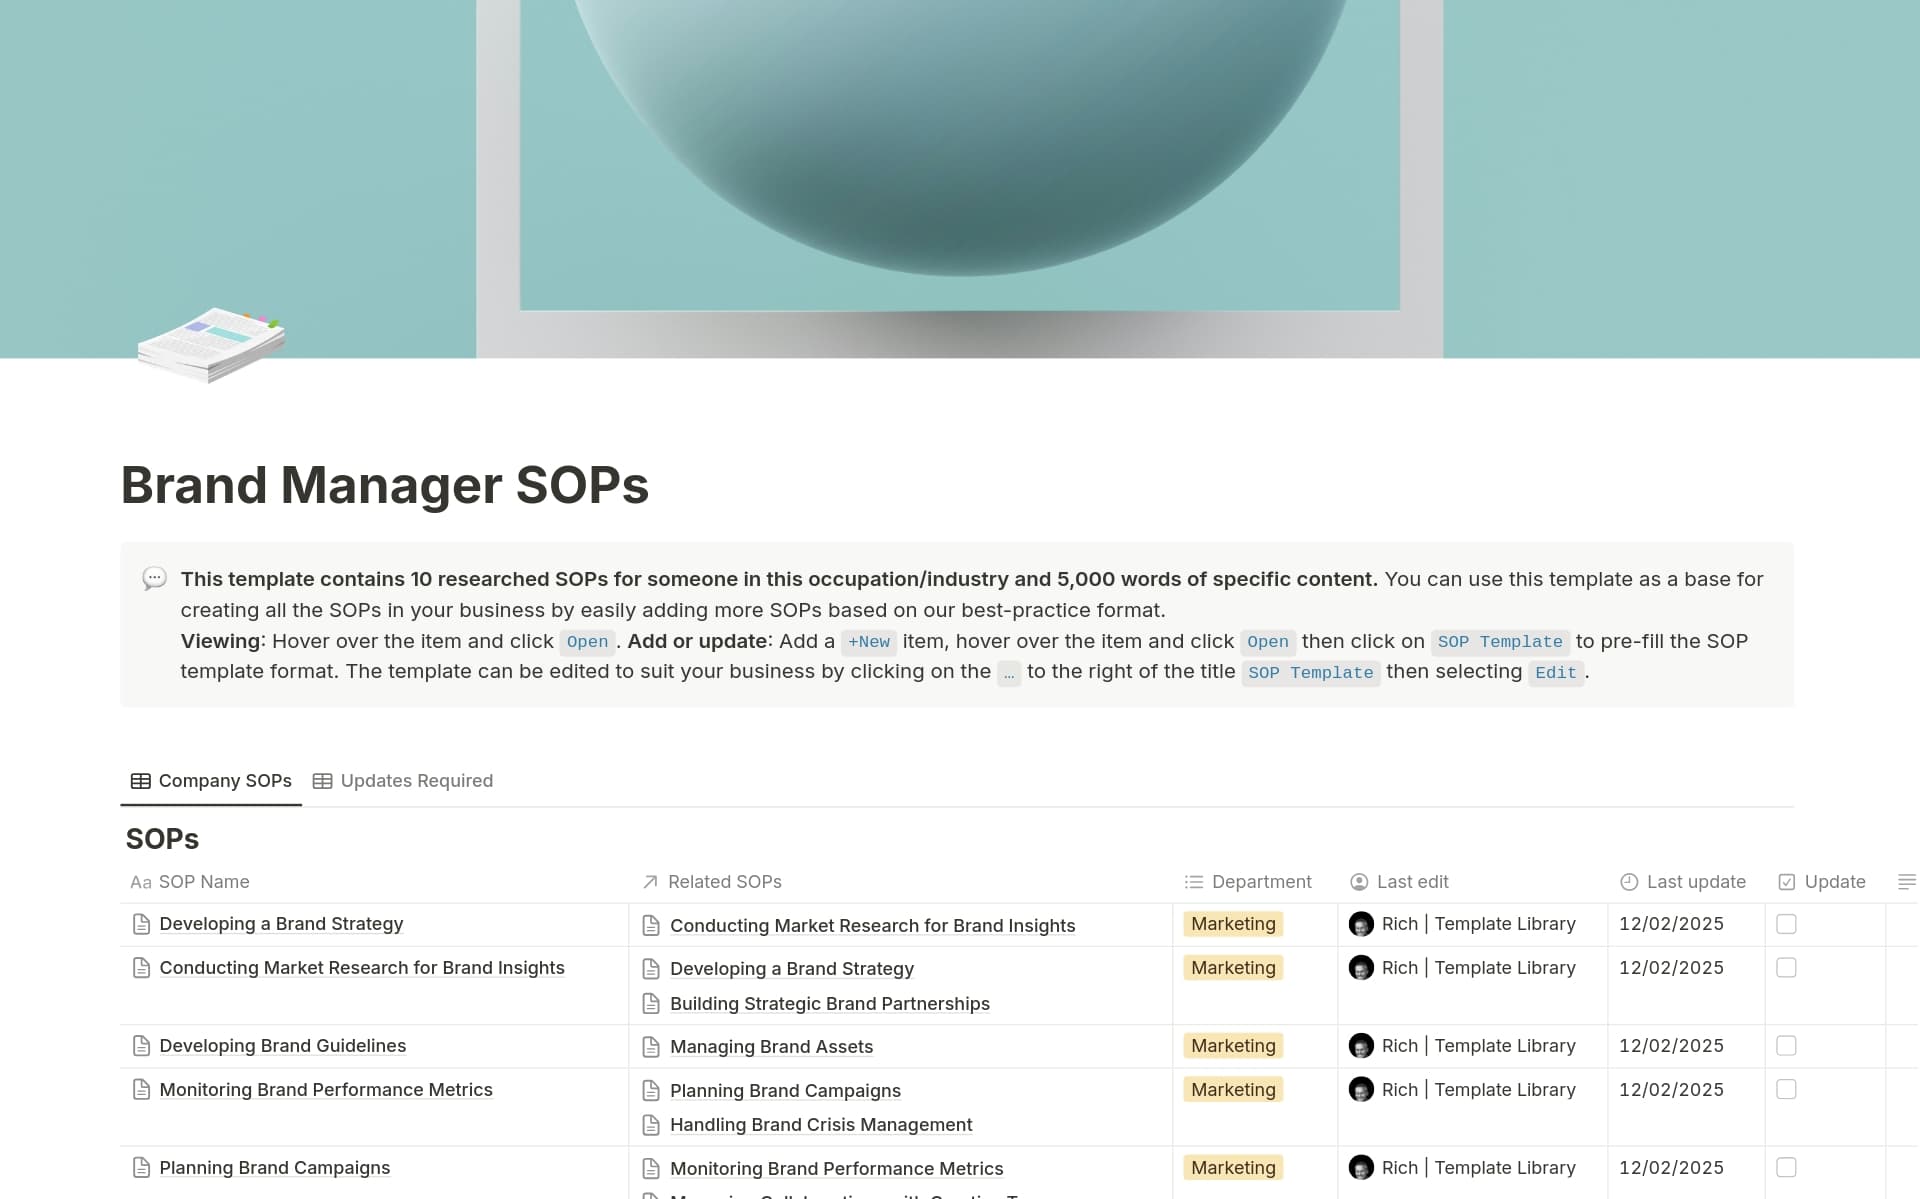Image resolution: width=1920 pixels, height=1199 pixels.
Task: Click the Aa icon in the SOP Name header
Action: click(140, 881)
